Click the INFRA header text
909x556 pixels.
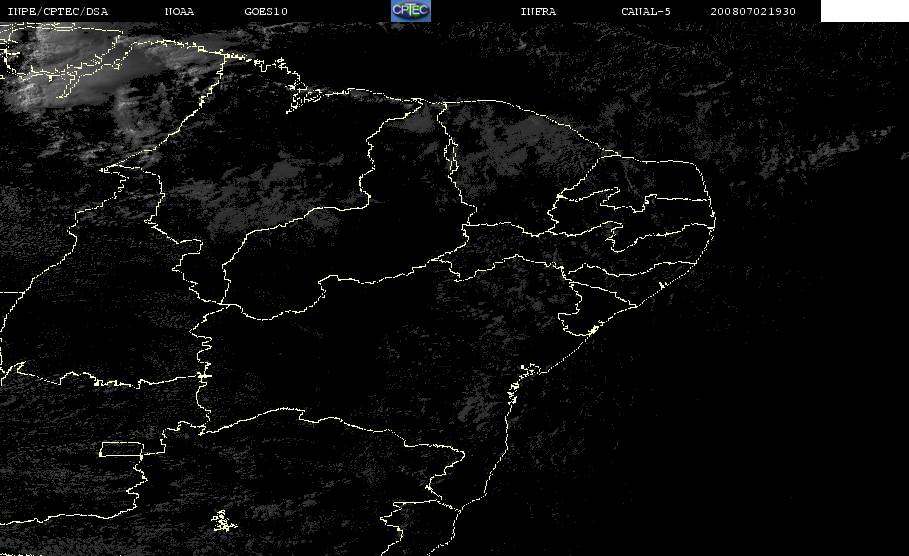point(539,11)
